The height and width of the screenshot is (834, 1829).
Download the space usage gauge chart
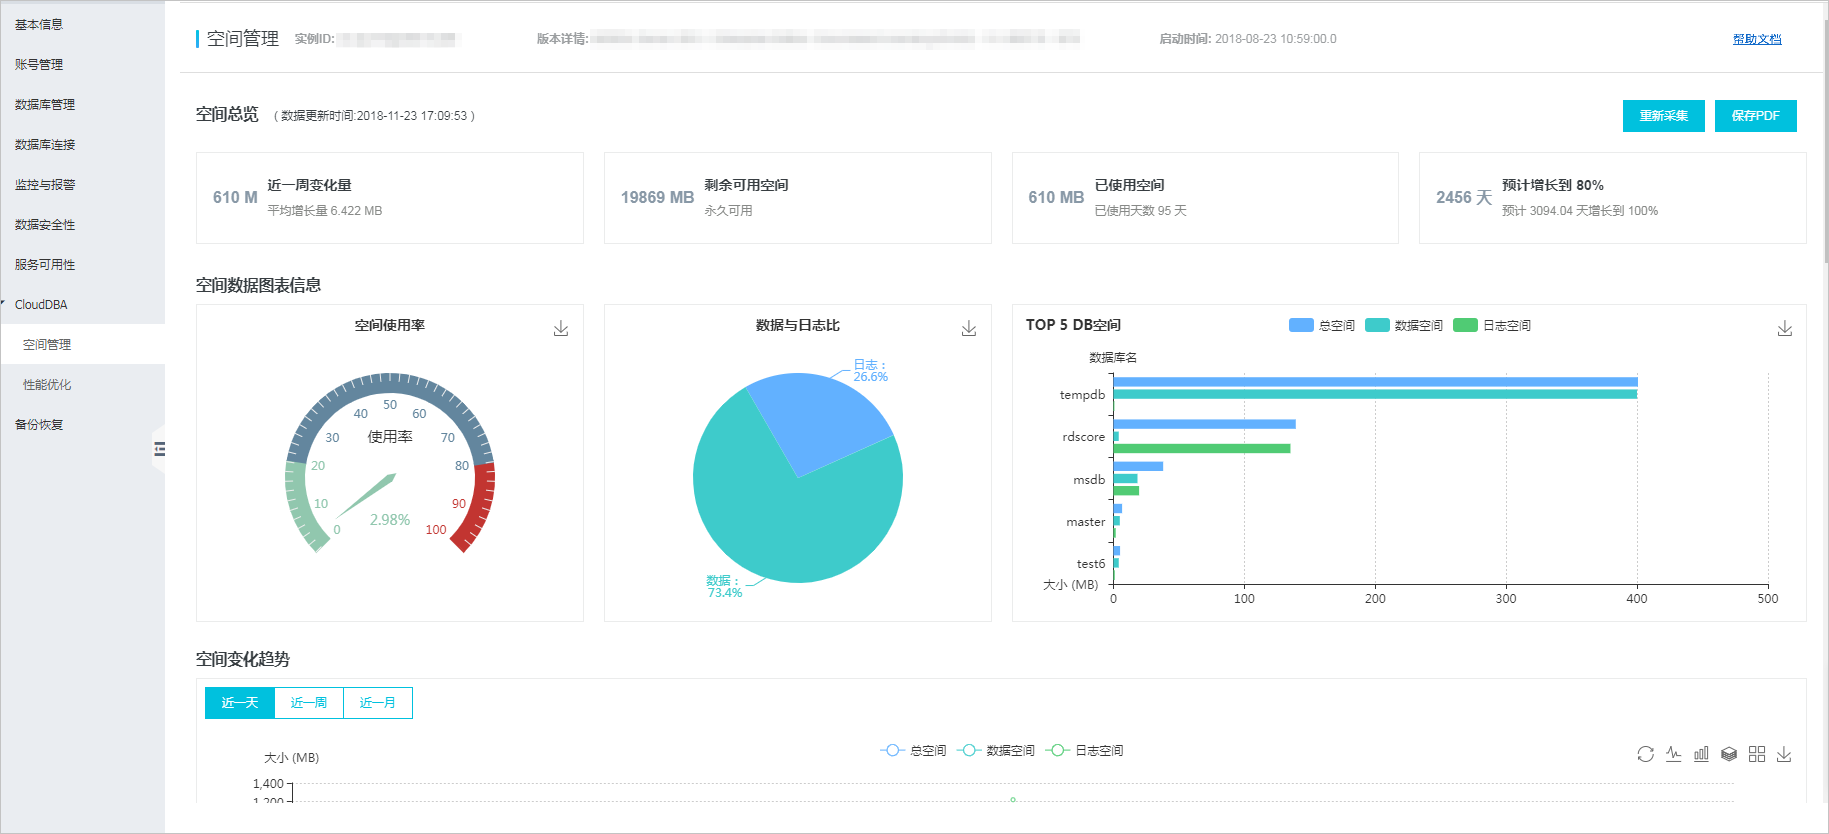click(561, 329)
